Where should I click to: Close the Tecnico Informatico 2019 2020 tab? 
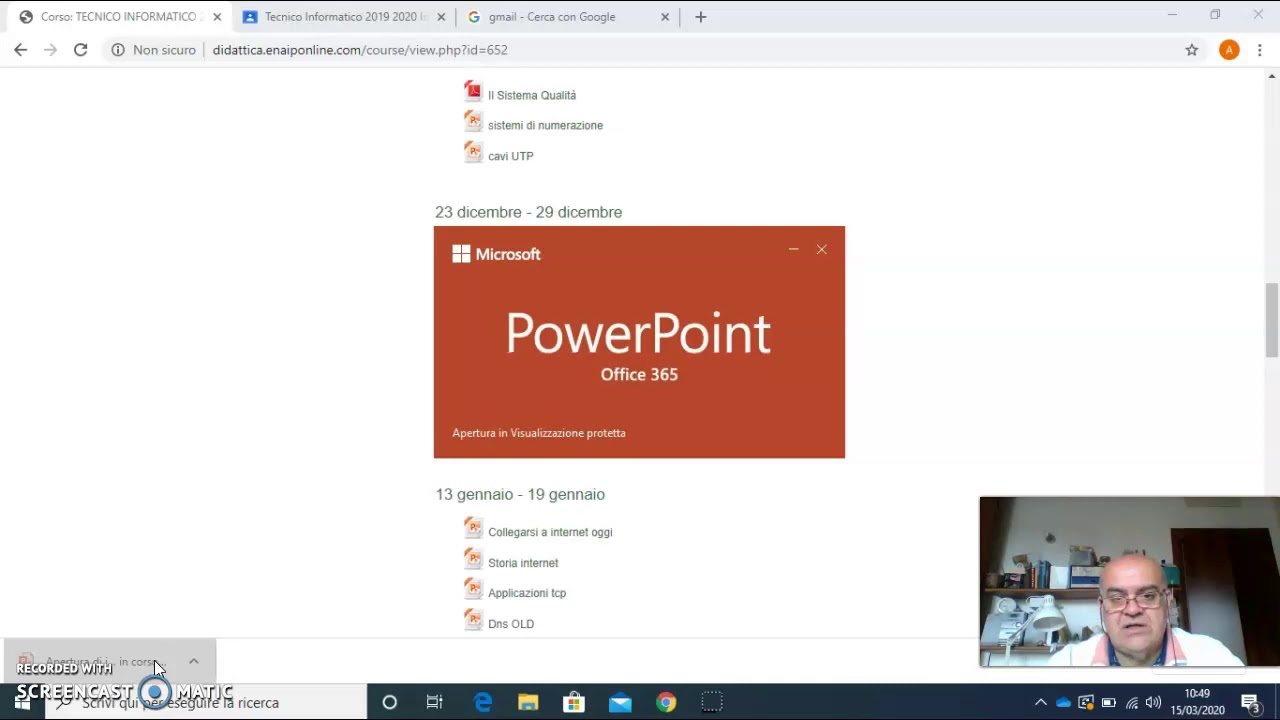tap(441, 17)
